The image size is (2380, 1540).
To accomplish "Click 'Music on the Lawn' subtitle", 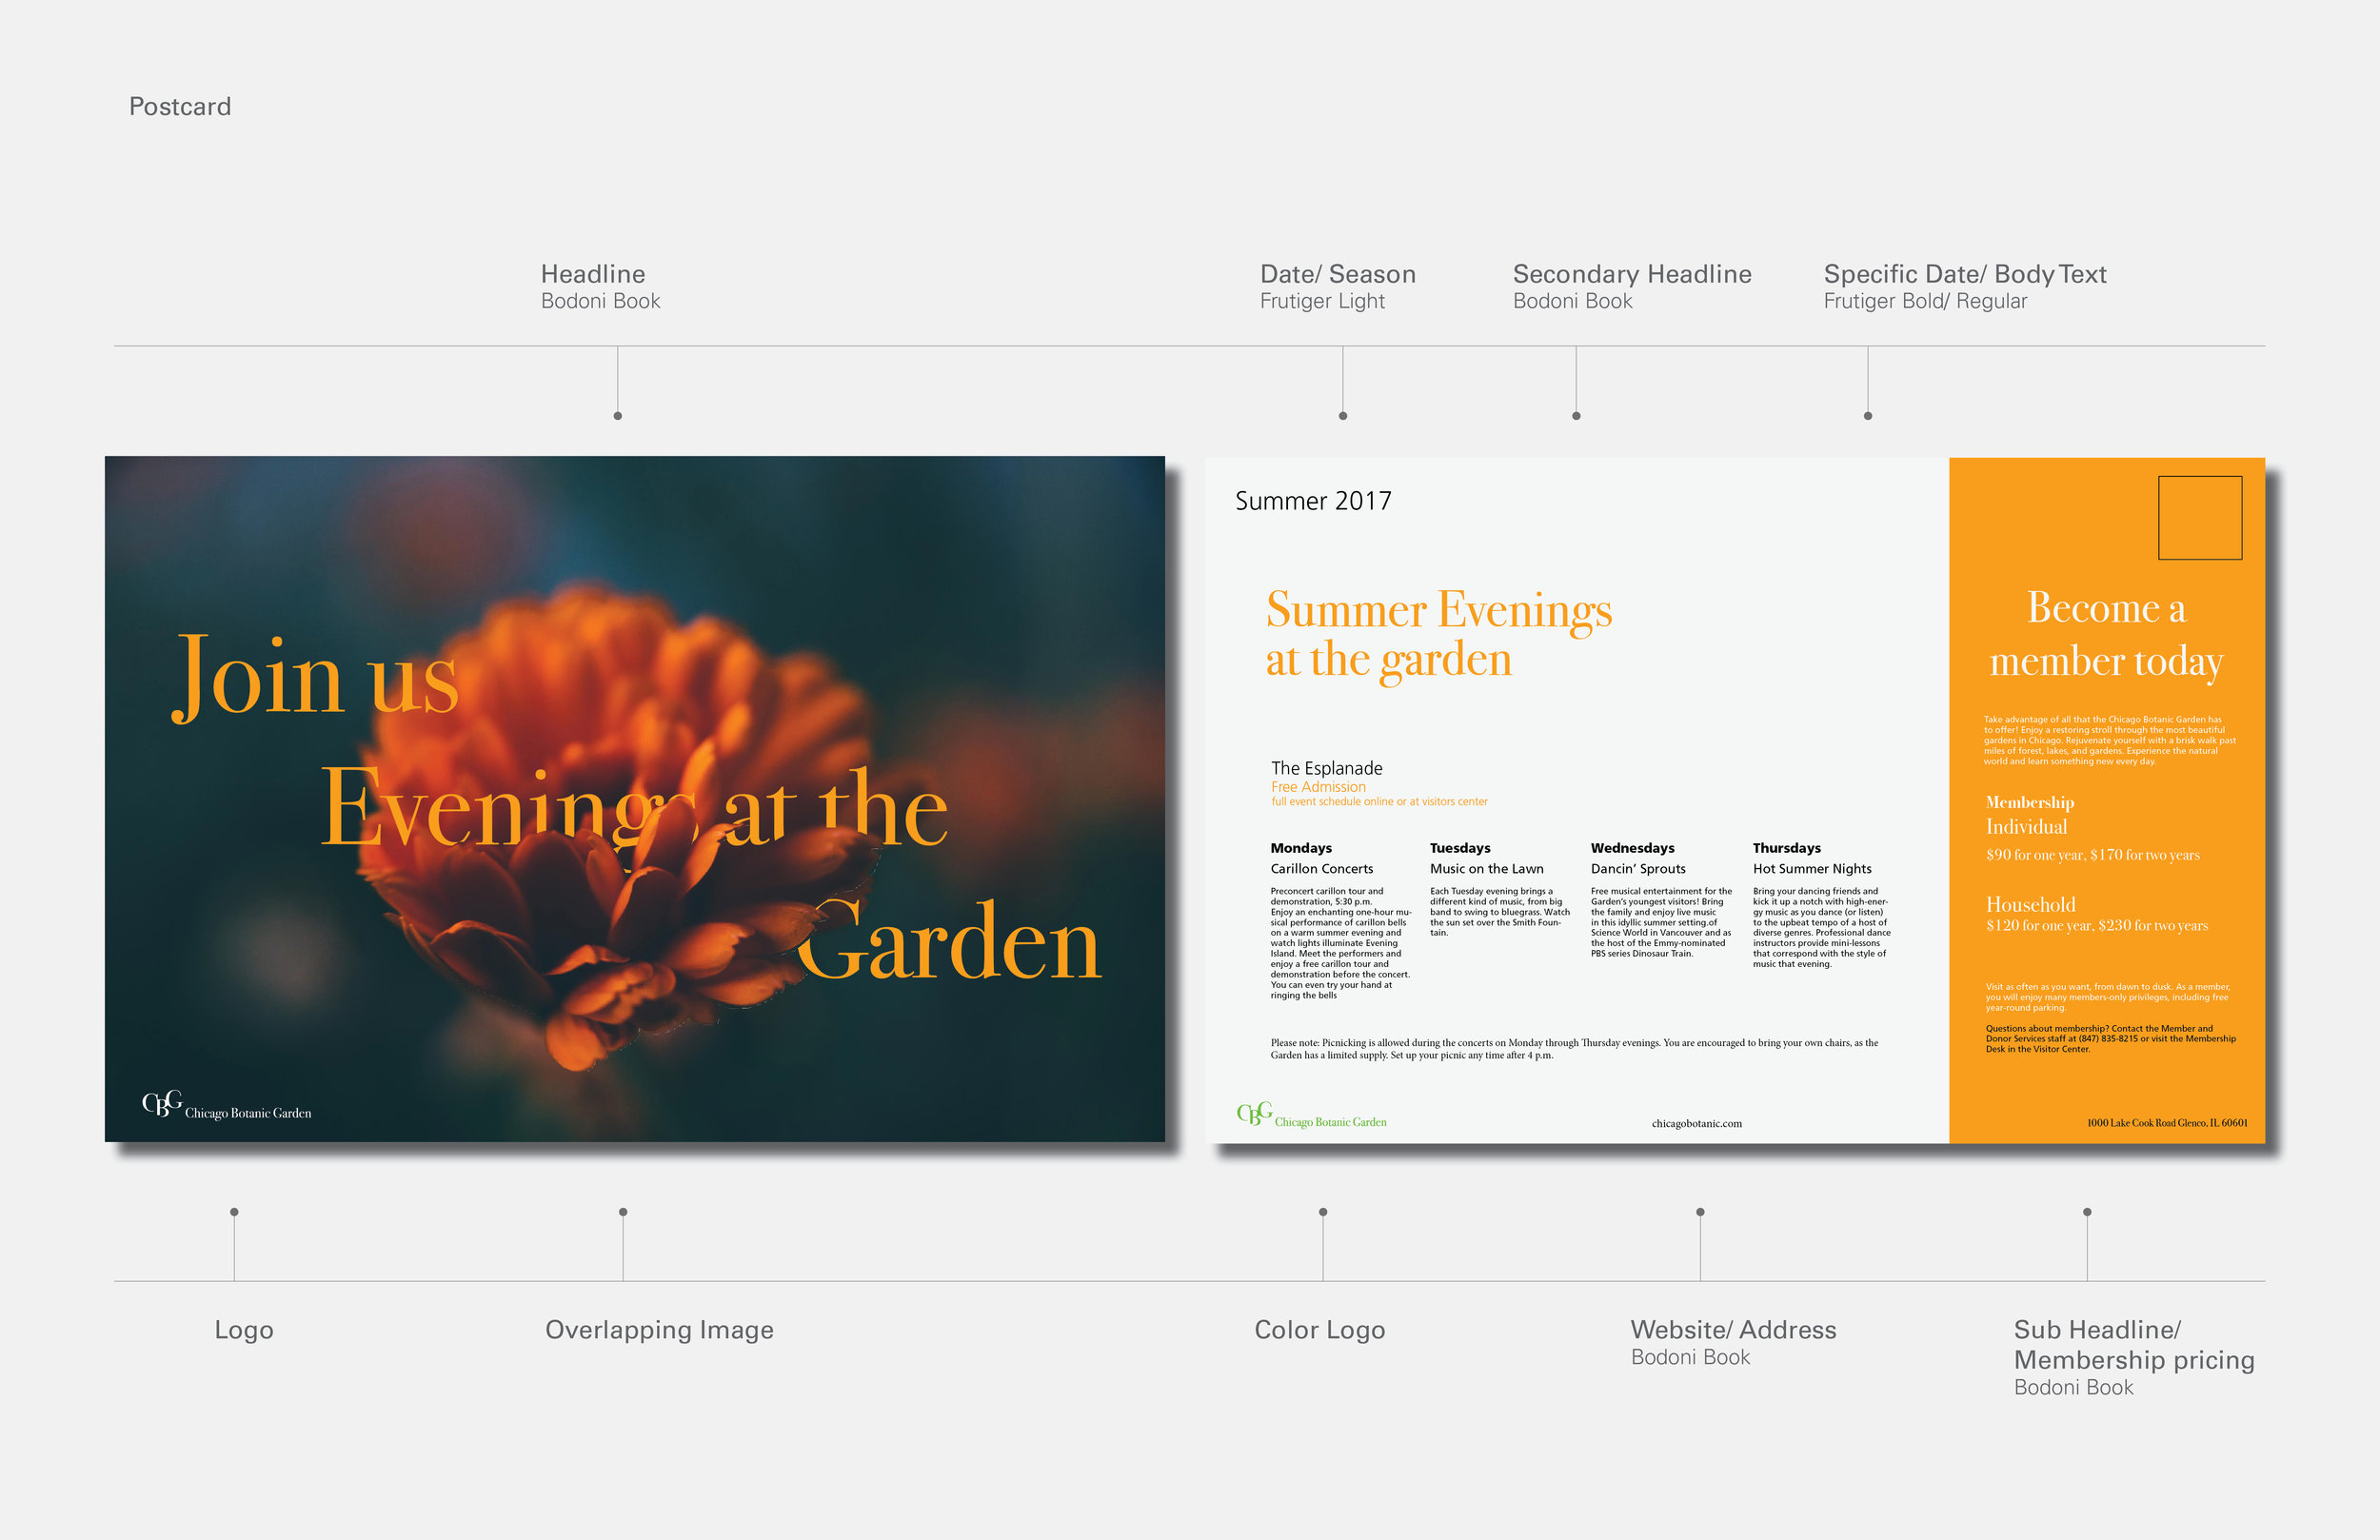I will coord(1486,869).
